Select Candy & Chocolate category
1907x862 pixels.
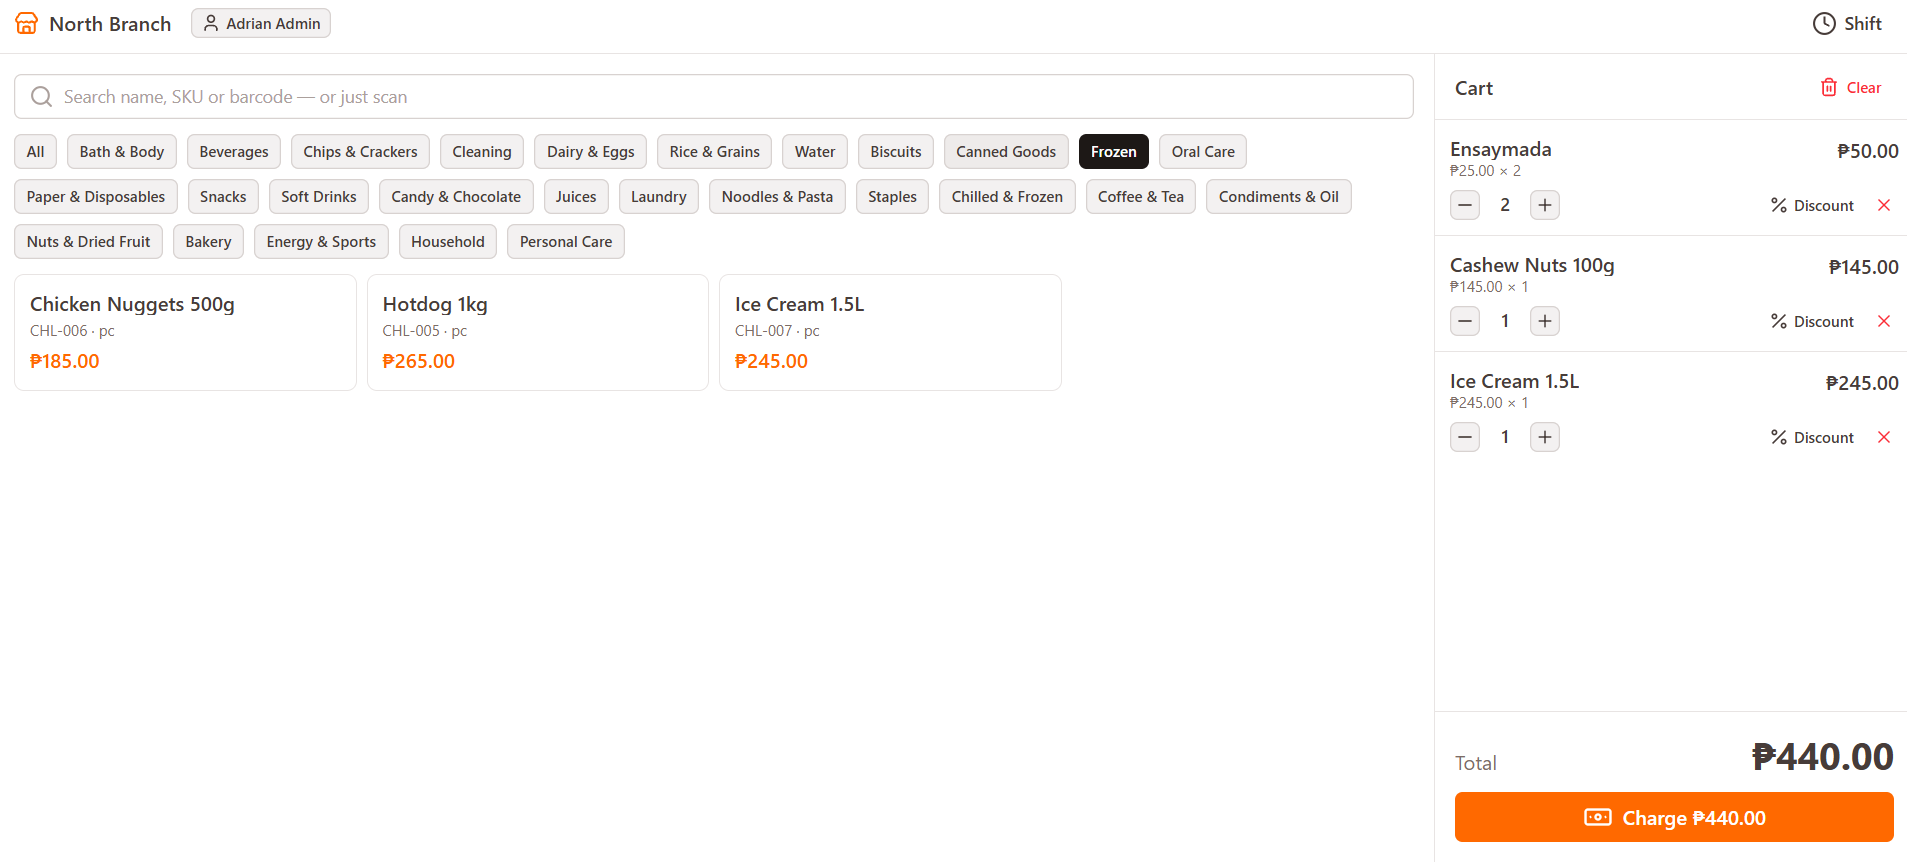456,196
